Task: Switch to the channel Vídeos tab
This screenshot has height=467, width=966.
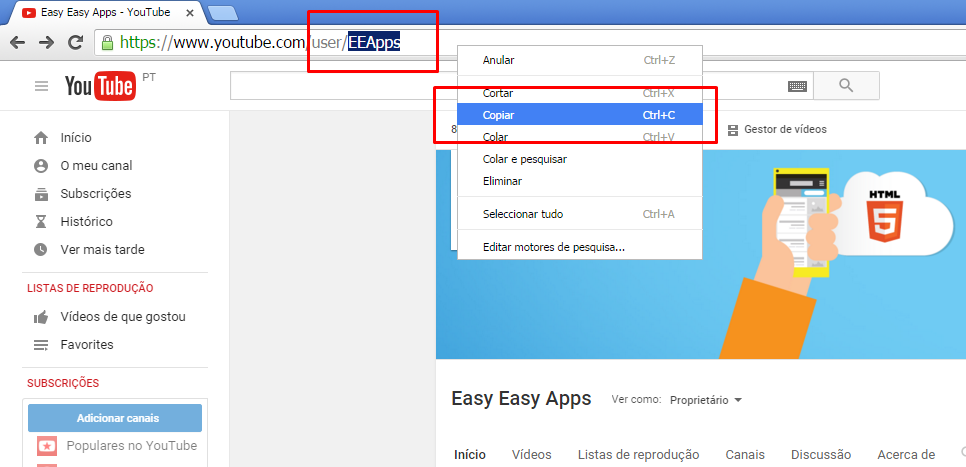Action: coord(532,455)
